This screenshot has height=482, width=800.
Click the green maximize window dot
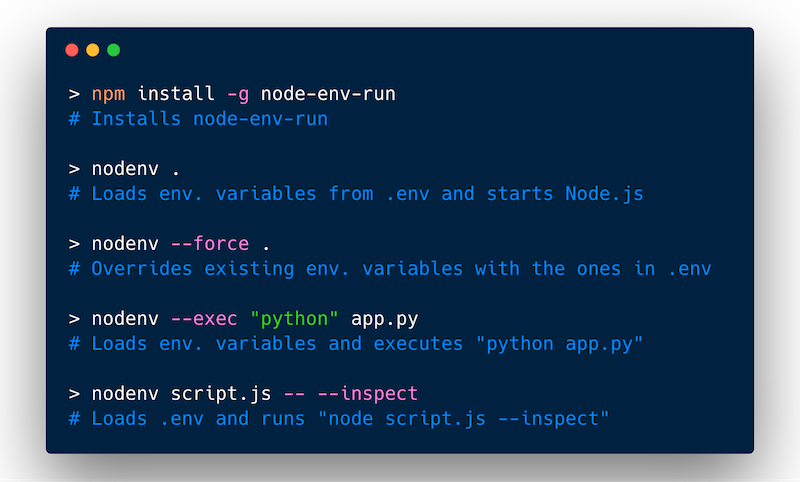click(x=114, y=50)
